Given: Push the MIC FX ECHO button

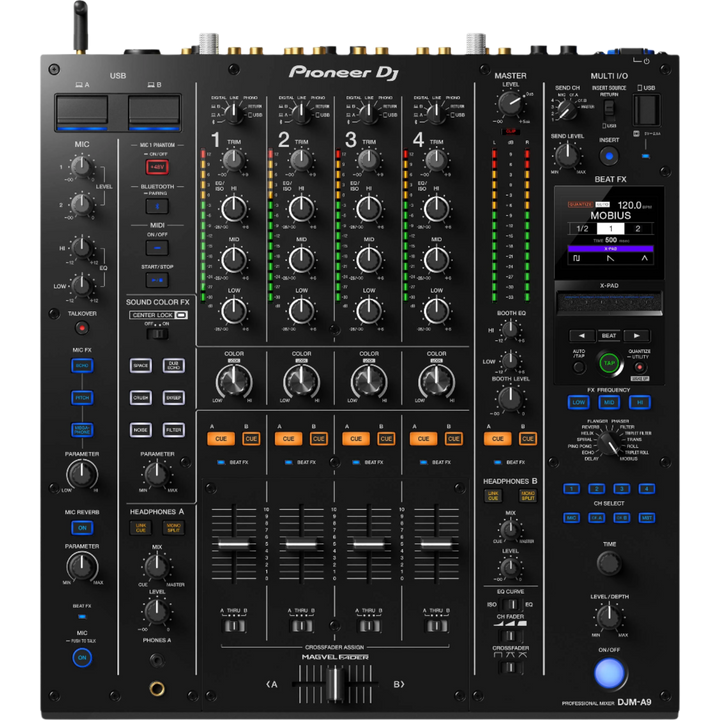Looking at the screenshot, I should [82, 366].
